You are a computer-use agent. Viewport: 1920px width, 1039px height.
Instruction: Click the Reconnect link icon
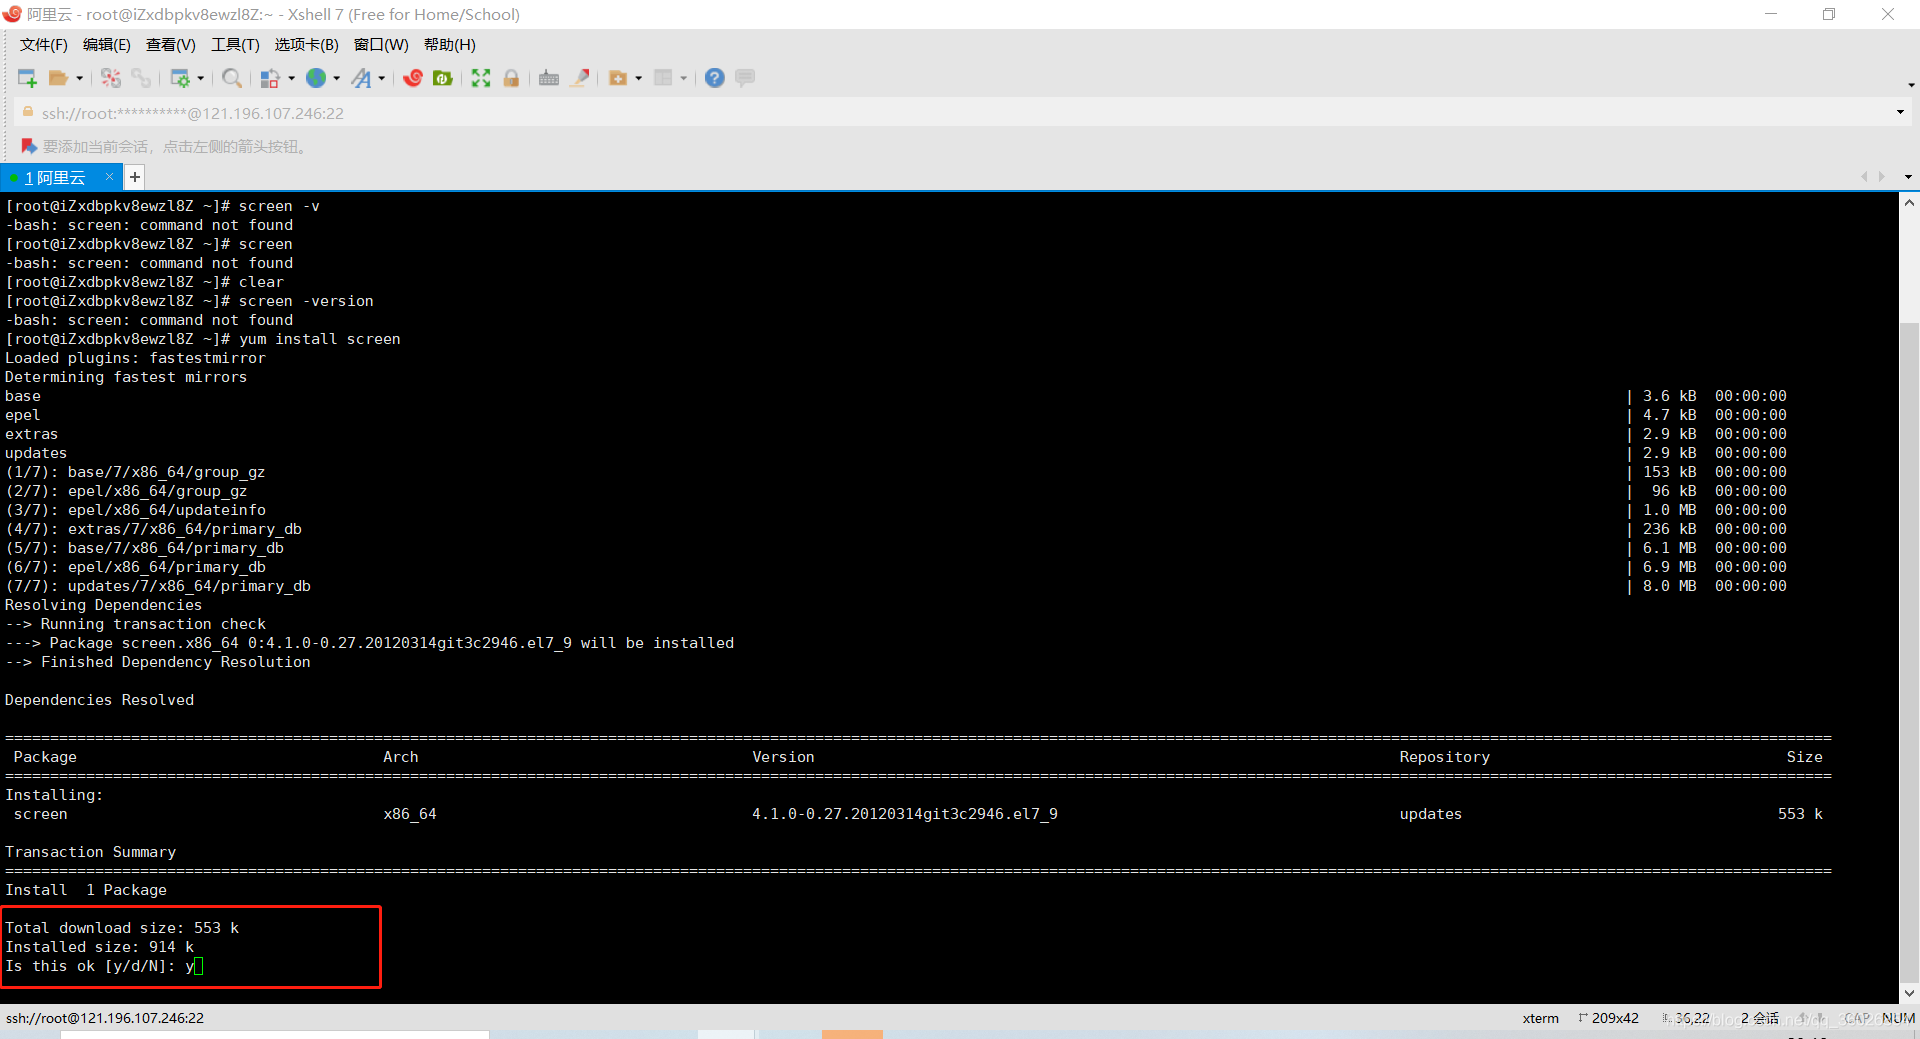(141, 78)
